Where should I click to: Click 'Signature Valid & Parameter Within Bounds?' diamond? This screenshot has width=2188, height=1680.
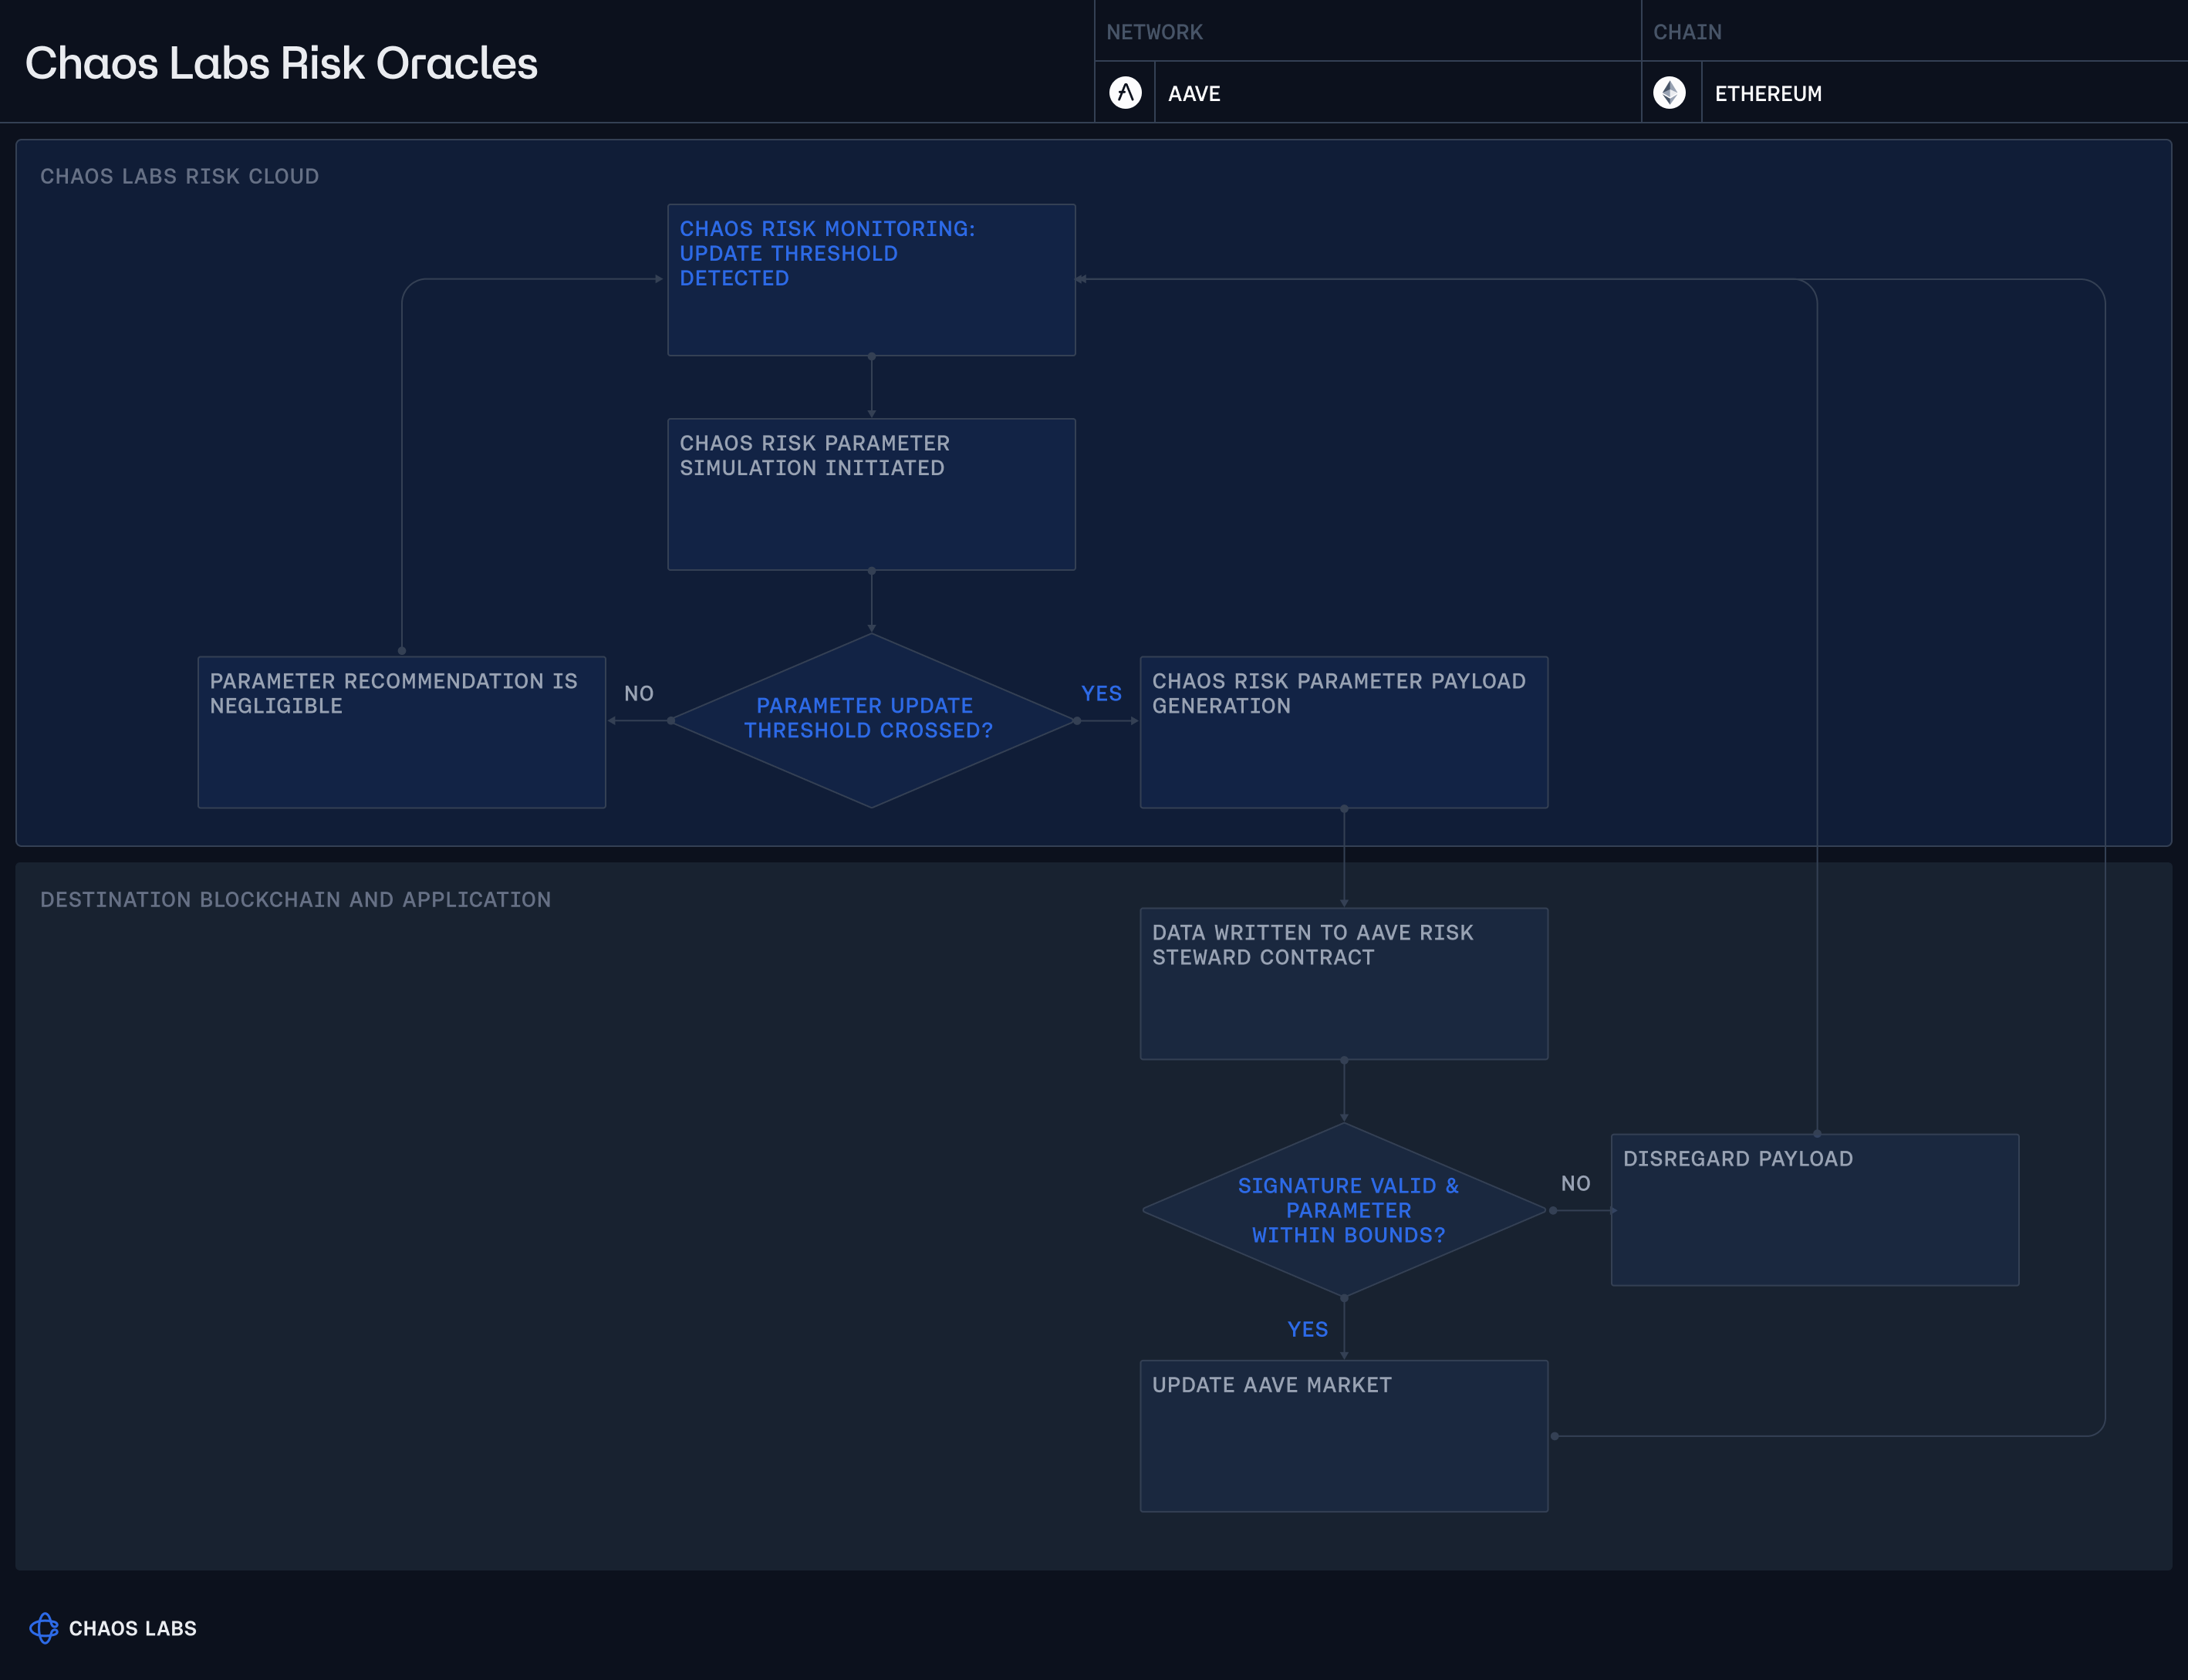[x=1344, y=1210]
